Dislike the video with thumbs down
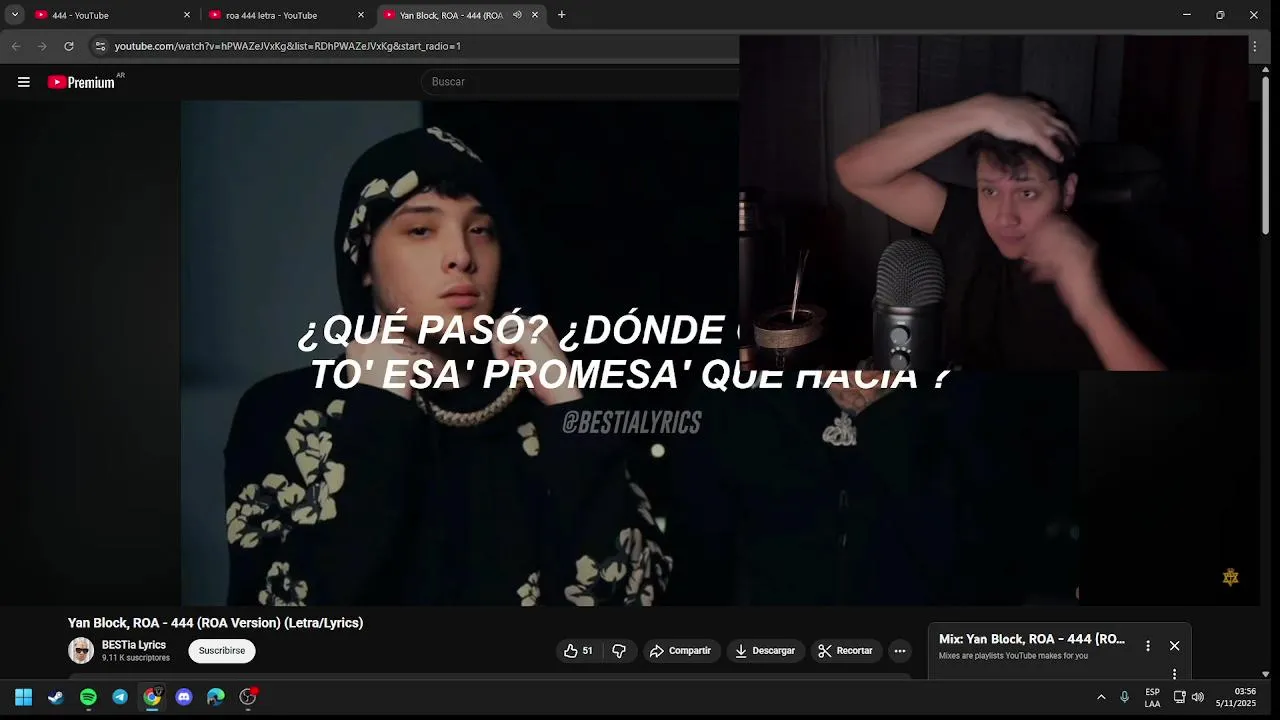 [619, 651]
